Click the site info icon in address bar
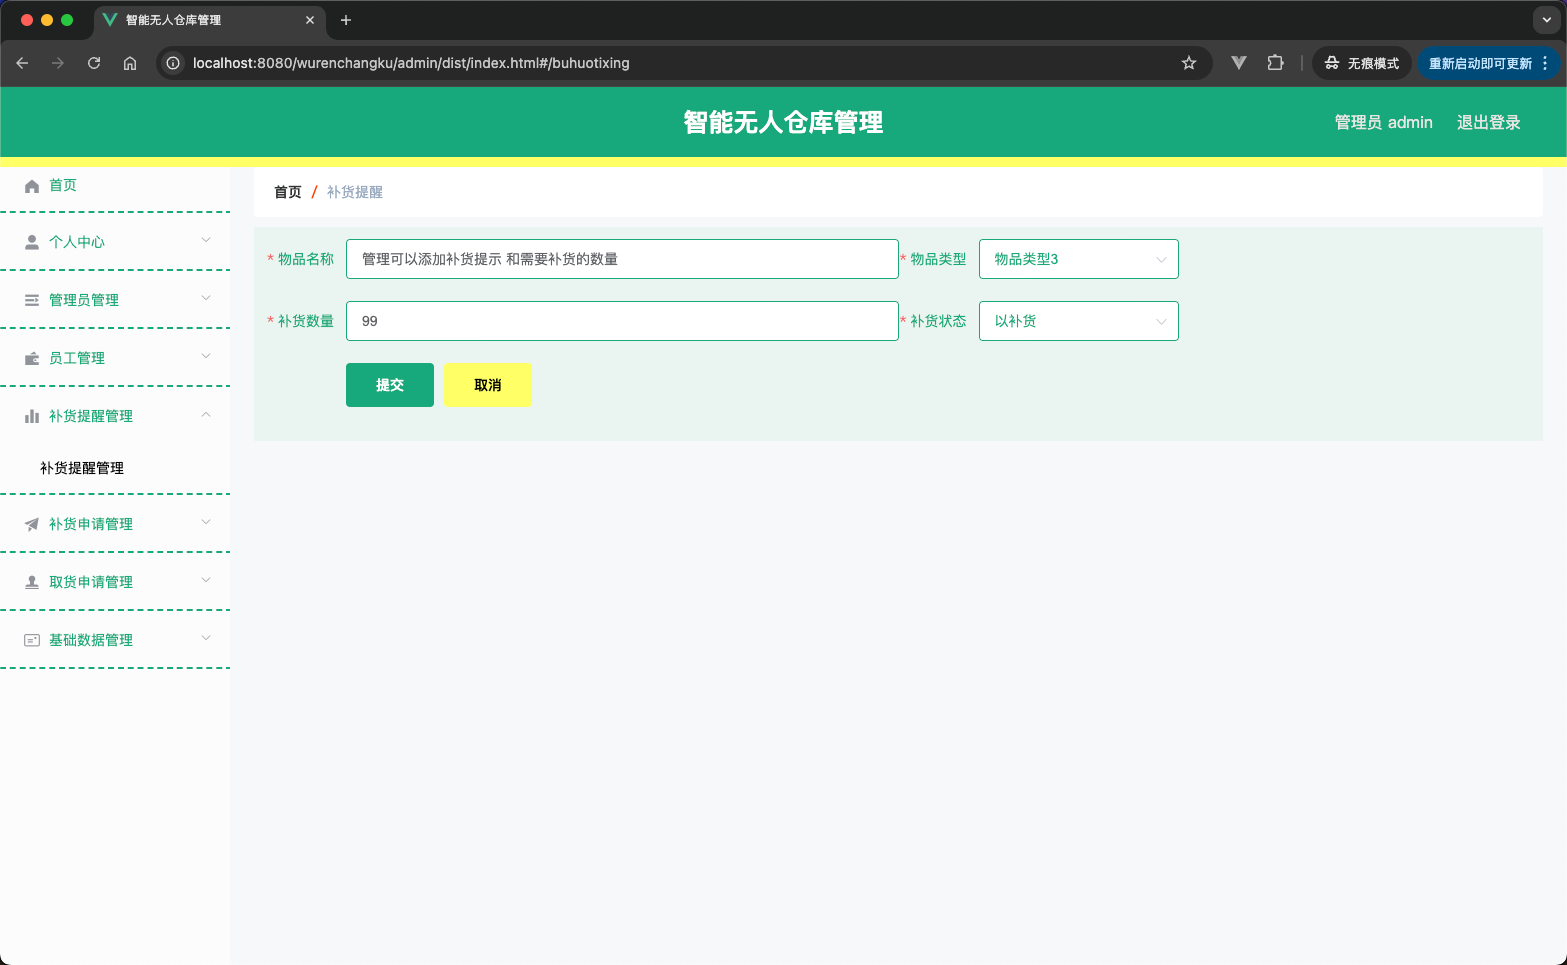 click(x=173, y=63)
